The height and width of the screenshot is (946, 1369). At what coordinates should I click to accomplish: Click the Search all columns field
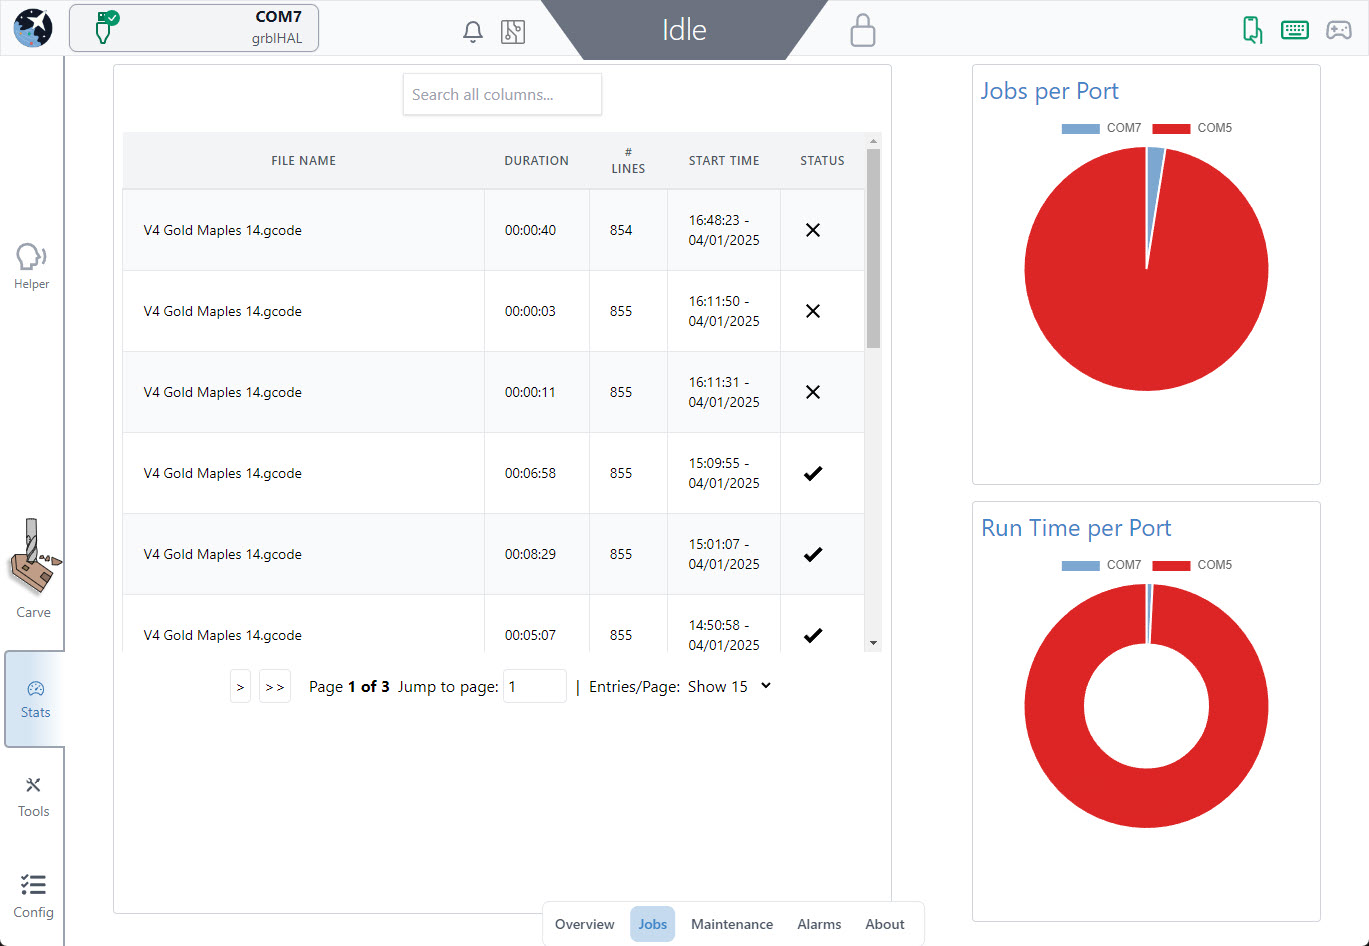point(502,95)
